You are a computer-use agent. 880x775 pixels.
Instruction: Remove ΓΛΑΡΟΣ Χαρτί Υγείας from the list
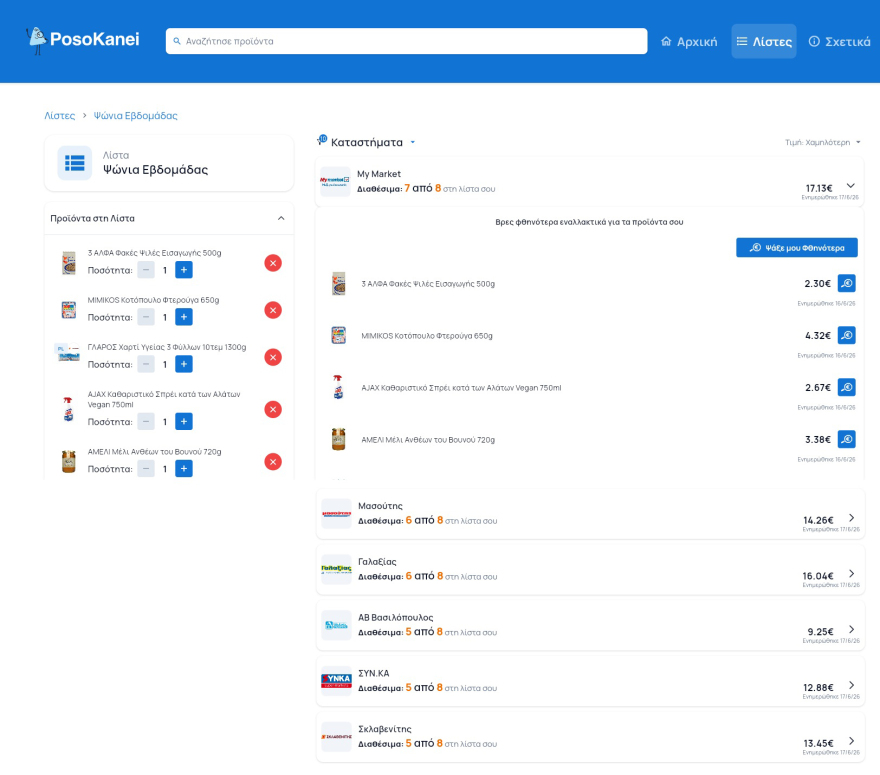point(273,357)
